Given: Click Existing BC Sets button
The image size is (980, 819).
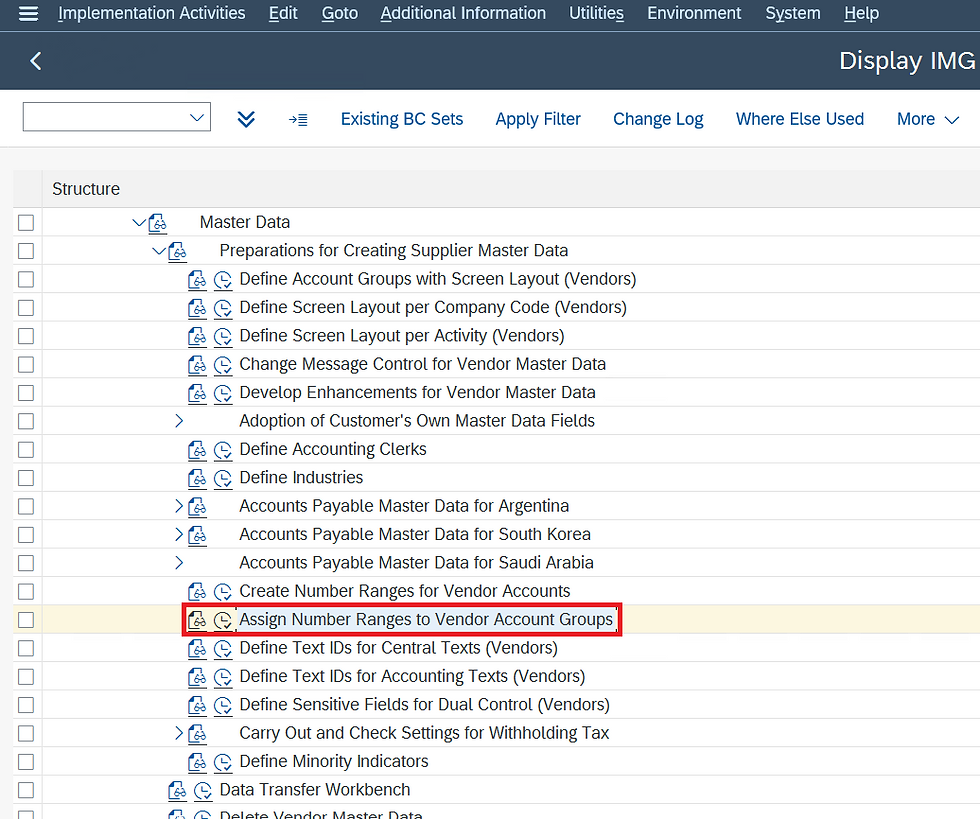Looking at the screenshot, I should [402, 119].
